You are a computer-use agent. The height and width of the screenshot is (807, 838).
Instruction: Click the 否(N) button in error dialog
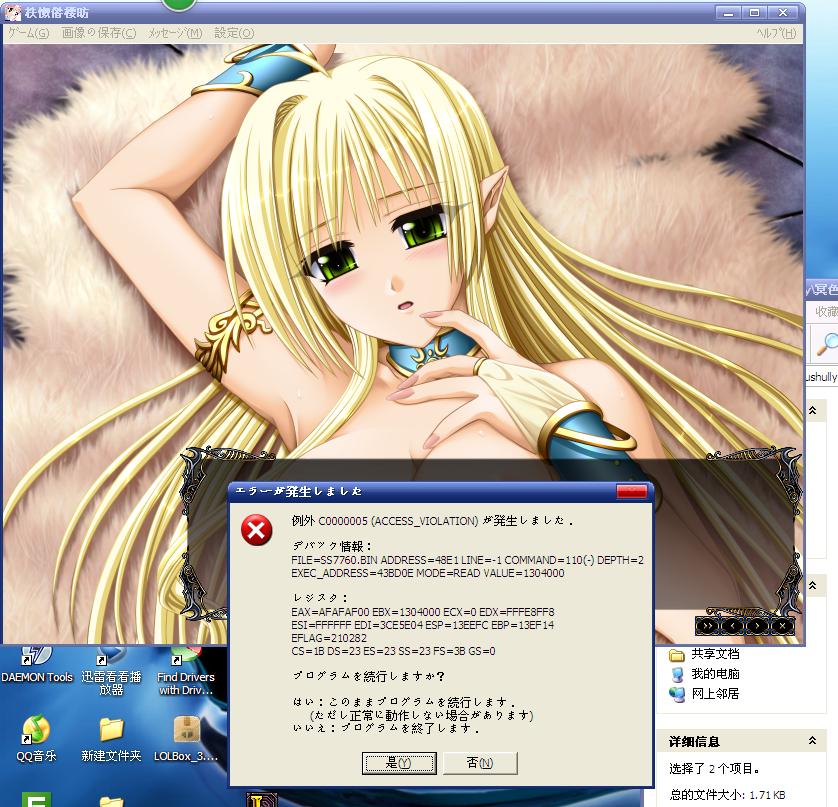pyautogui.click(x=480, y=763)
